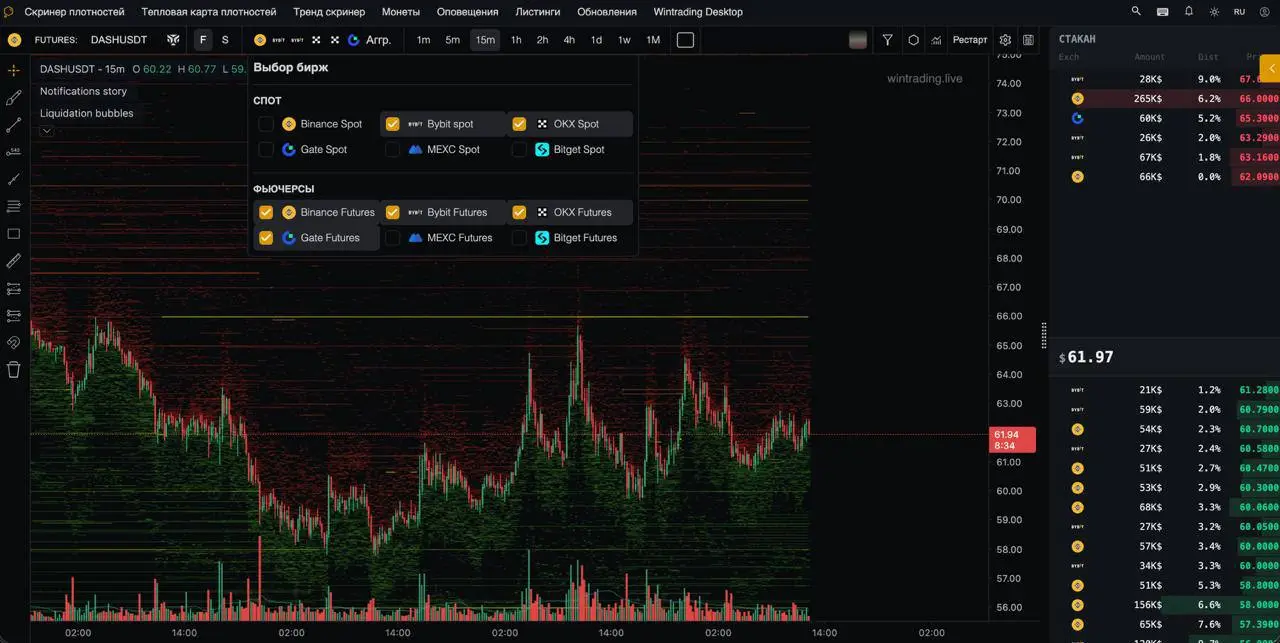Select the 1d timeframe
1280x643 pixels.
pyautogui.click(x=596, y=40)
